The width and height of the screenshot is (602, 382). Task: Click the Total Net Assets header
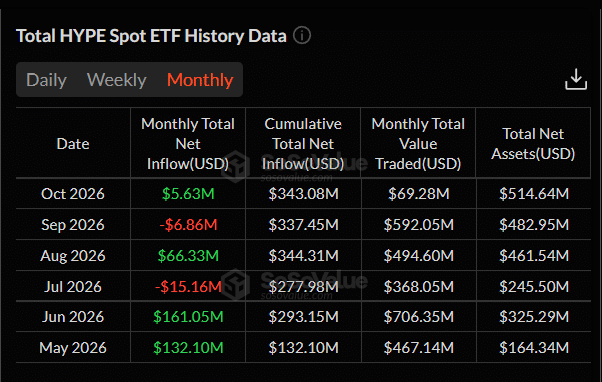[x=533, y=144]
